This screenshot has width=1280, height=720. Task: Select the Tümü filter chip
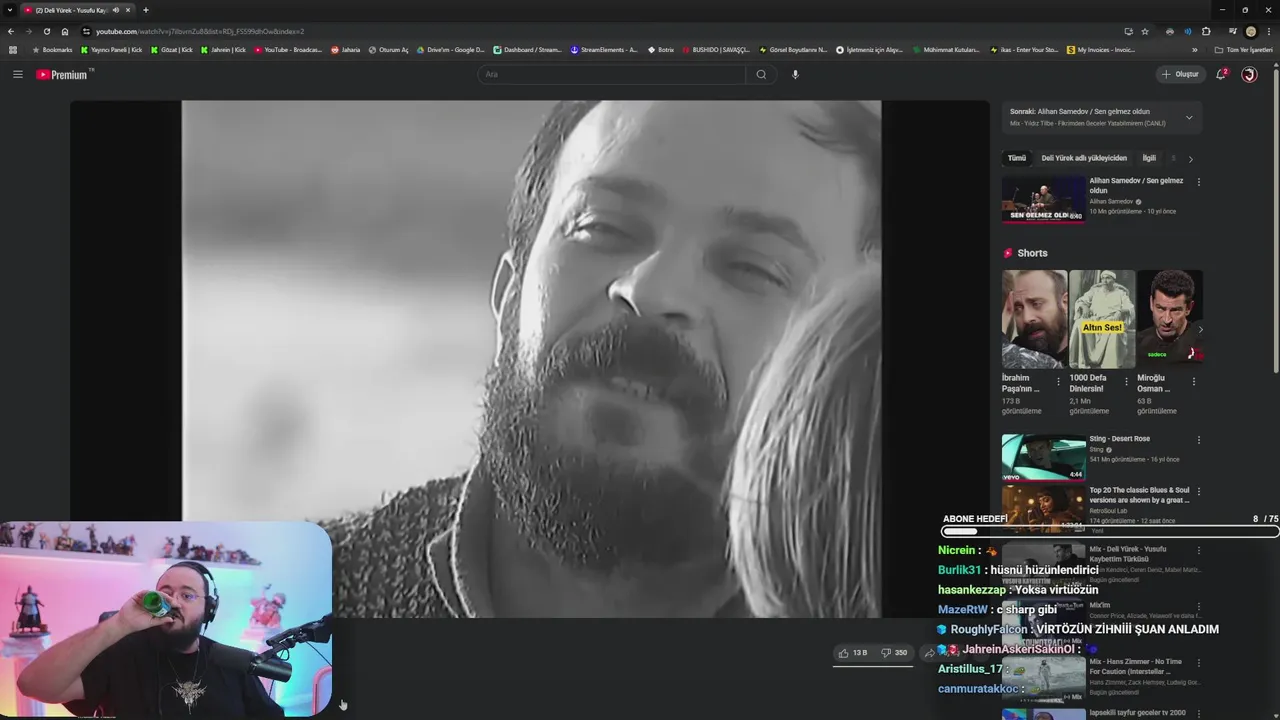(x=1016, y=158)
